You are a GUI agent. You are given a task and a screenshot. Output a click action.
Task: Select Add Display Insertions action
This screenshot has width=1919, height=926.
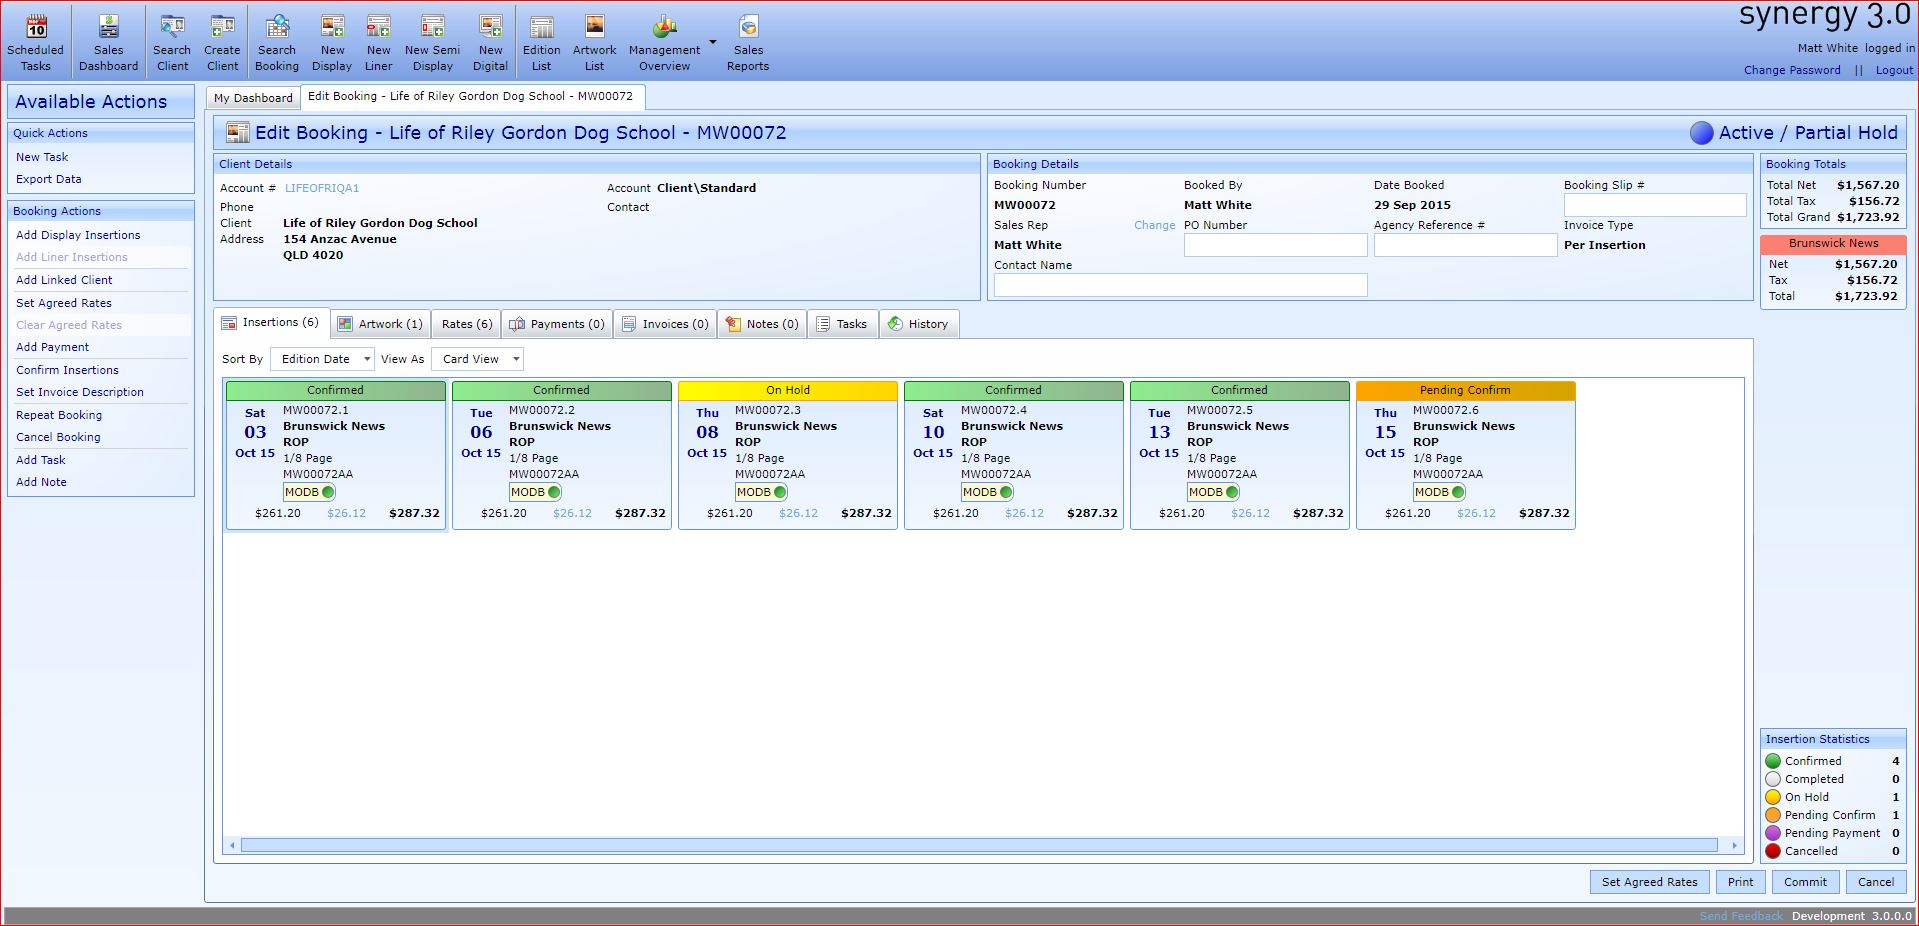click(78, 235)
